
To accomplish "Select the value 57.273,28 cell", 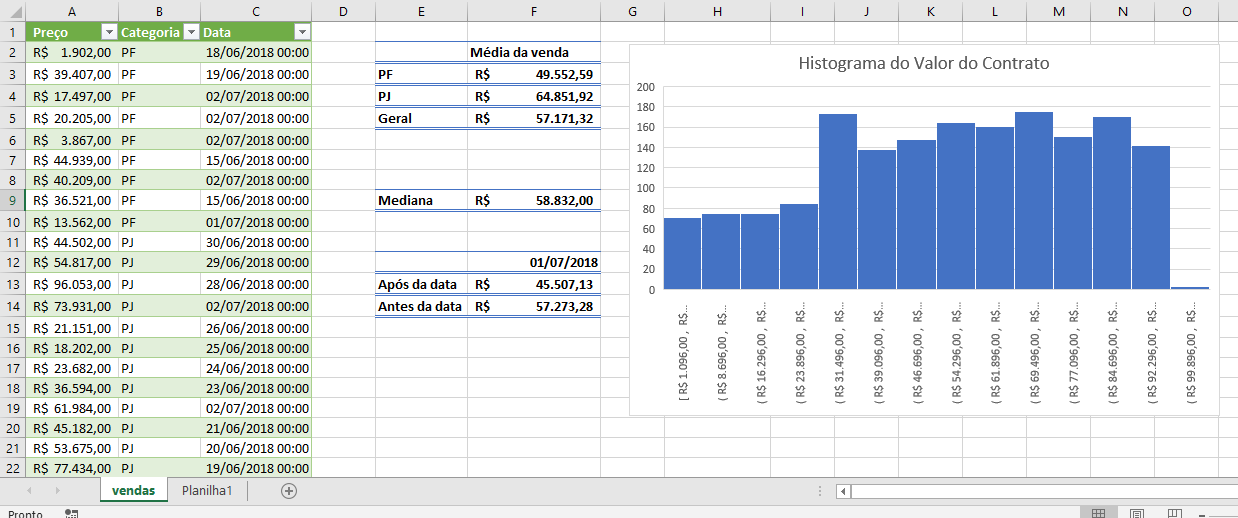I will point(534,306).
